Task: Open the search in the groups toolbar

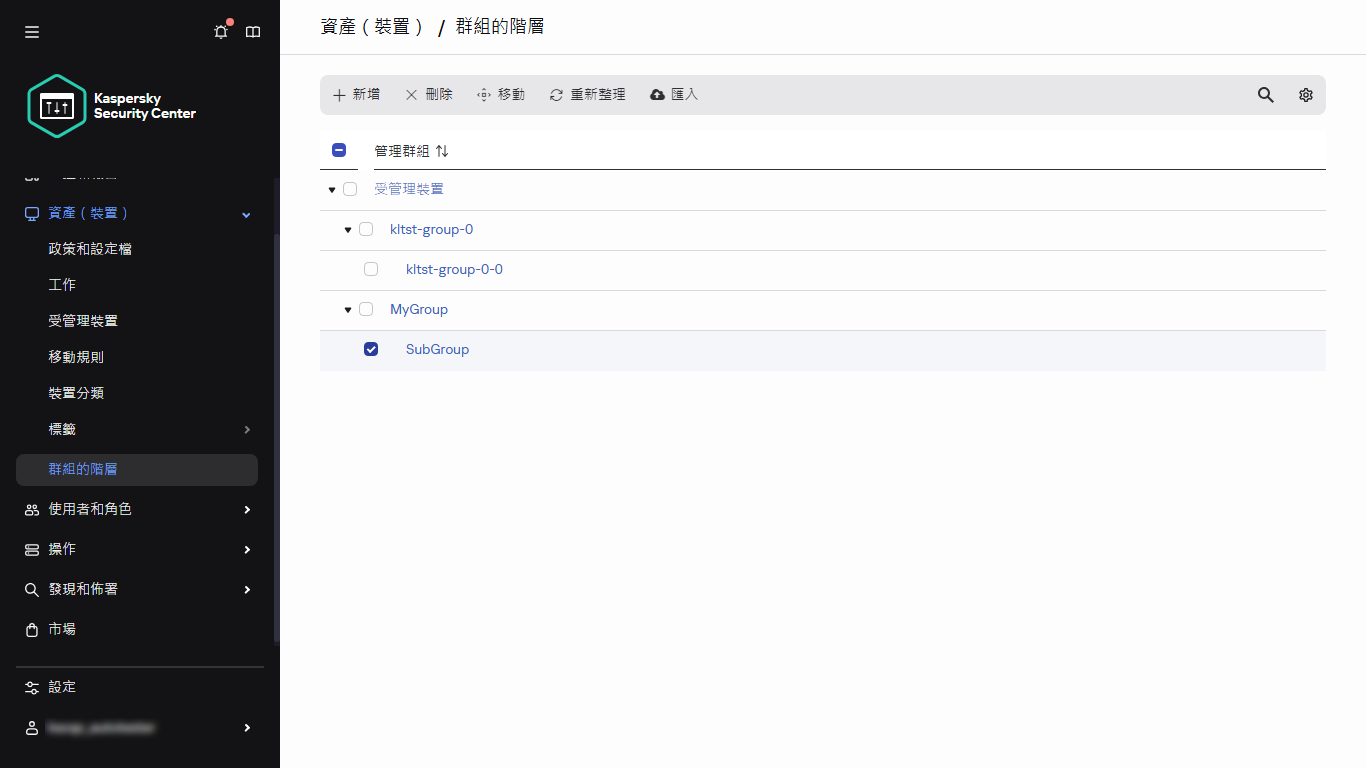Action: 1265,94
